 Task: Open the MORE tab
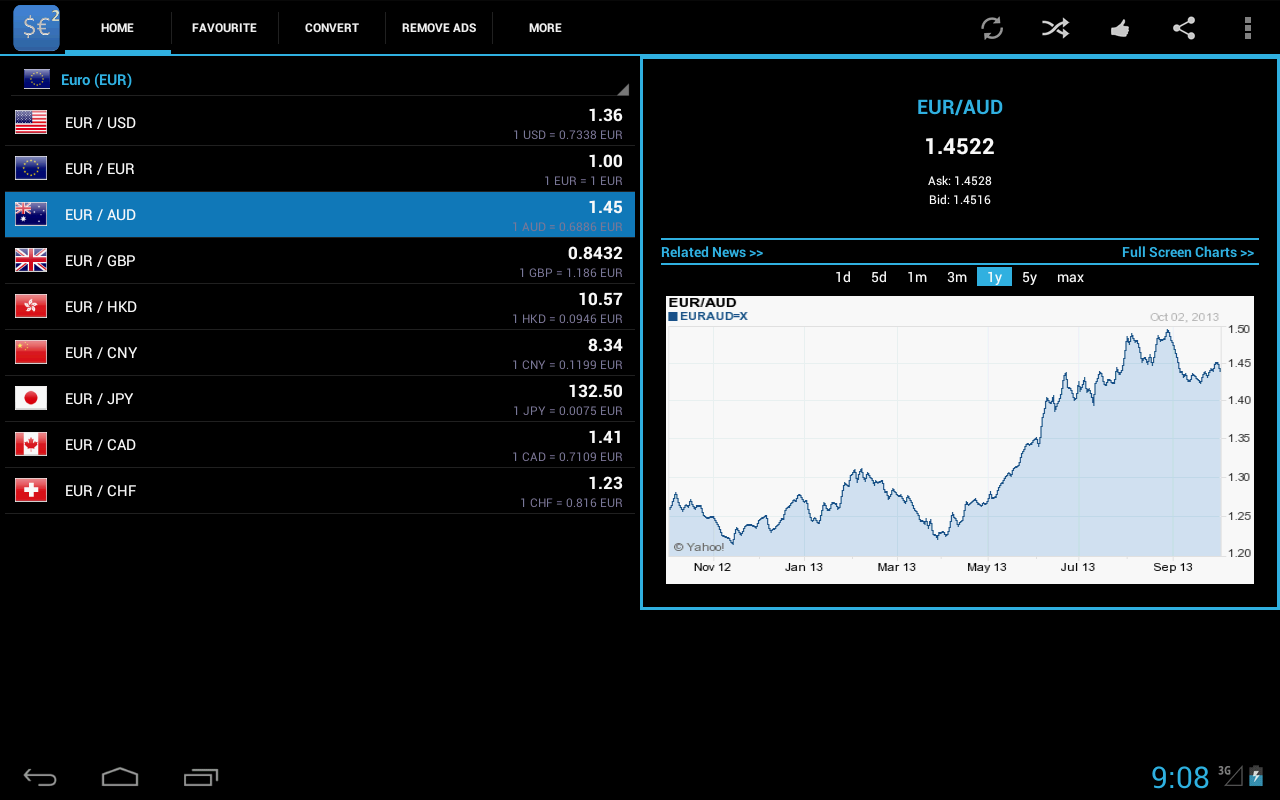[545, 28]
